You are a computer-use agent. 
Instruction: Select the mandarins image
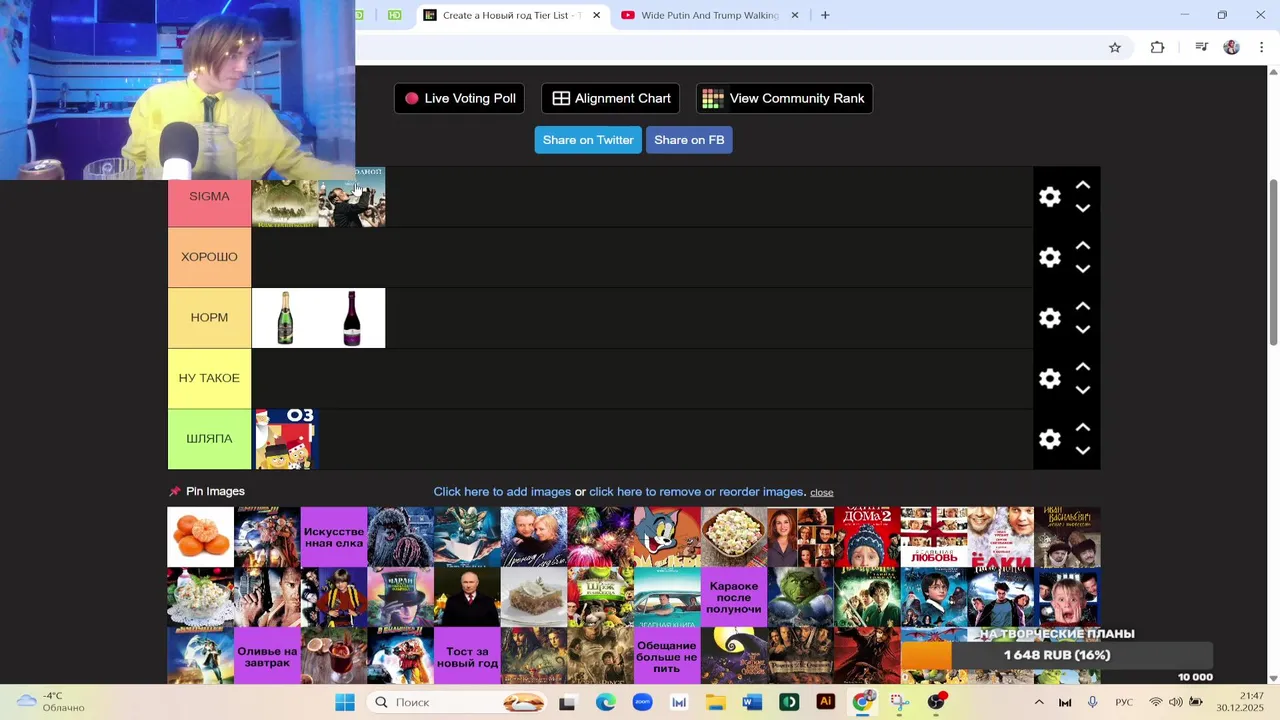point(200,537)
